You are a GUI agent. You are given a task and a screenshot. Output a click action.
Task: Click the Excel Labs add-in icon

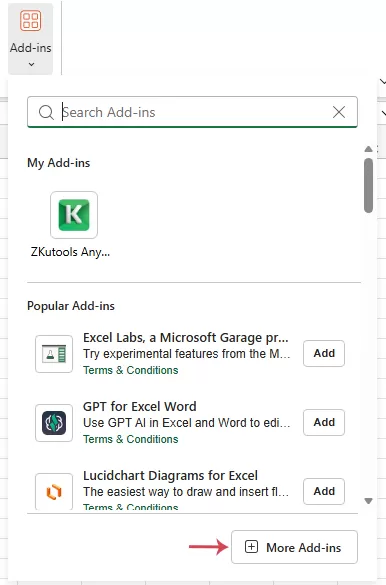[54, 354]
